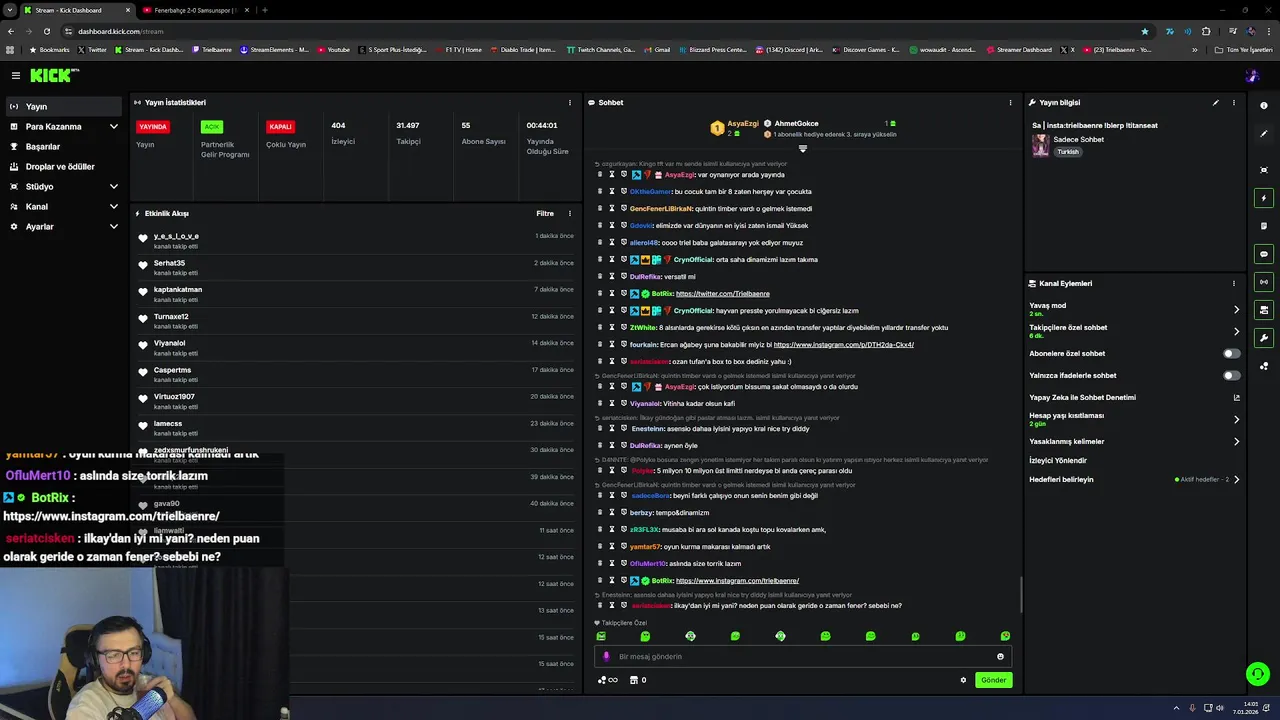Click the user avatar at top right
Screen dimensions: 1280x720
(x=1252, y=75)
